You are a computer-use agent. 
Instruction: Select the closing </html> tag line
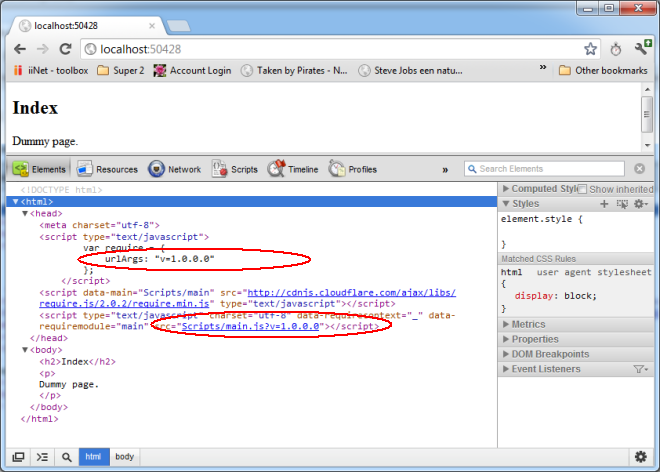tap(40, 419)
